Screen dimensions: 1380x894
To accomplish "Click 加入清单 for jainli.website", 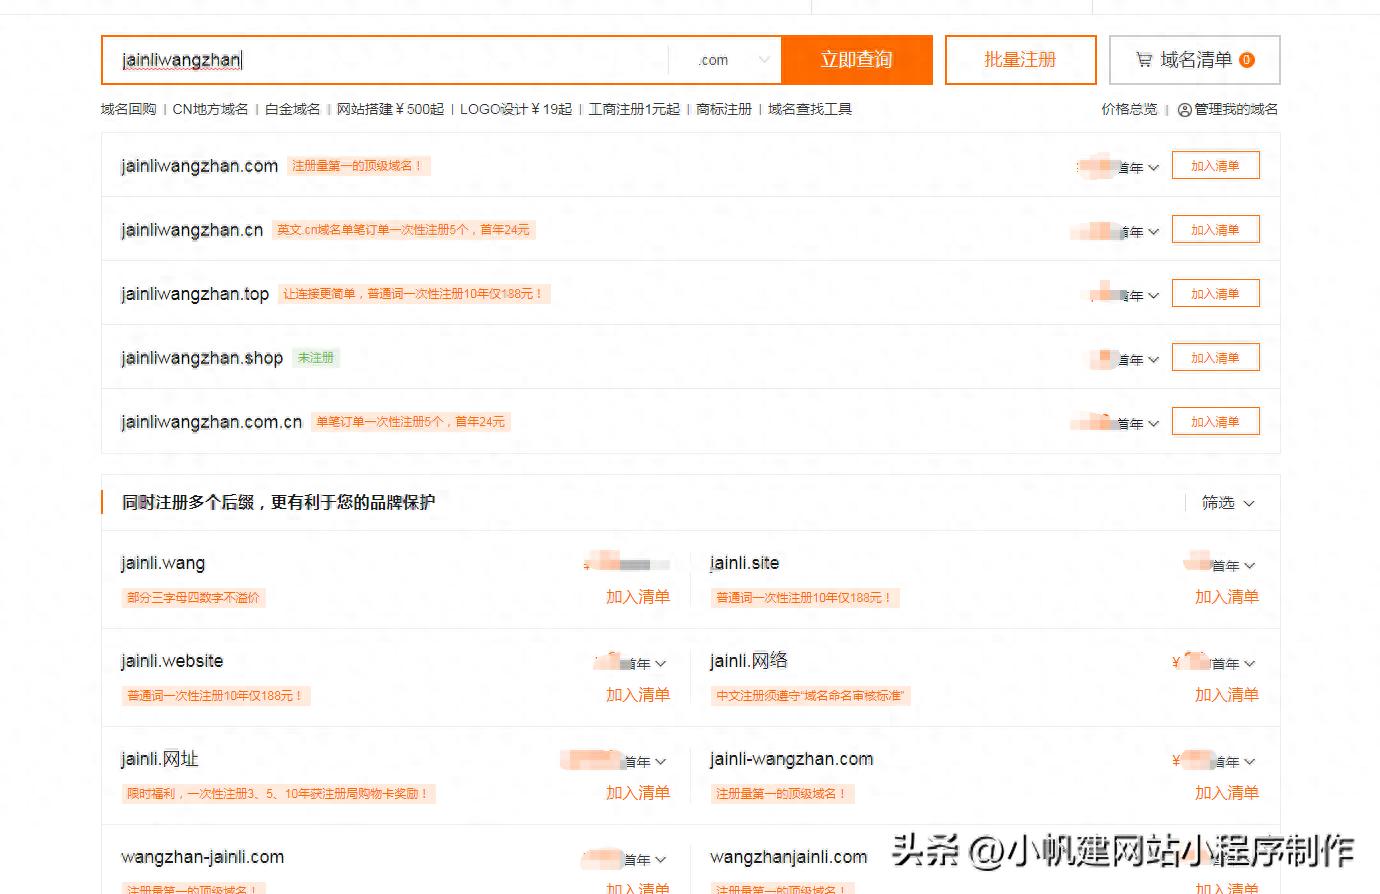I will [x=638, y=695].
